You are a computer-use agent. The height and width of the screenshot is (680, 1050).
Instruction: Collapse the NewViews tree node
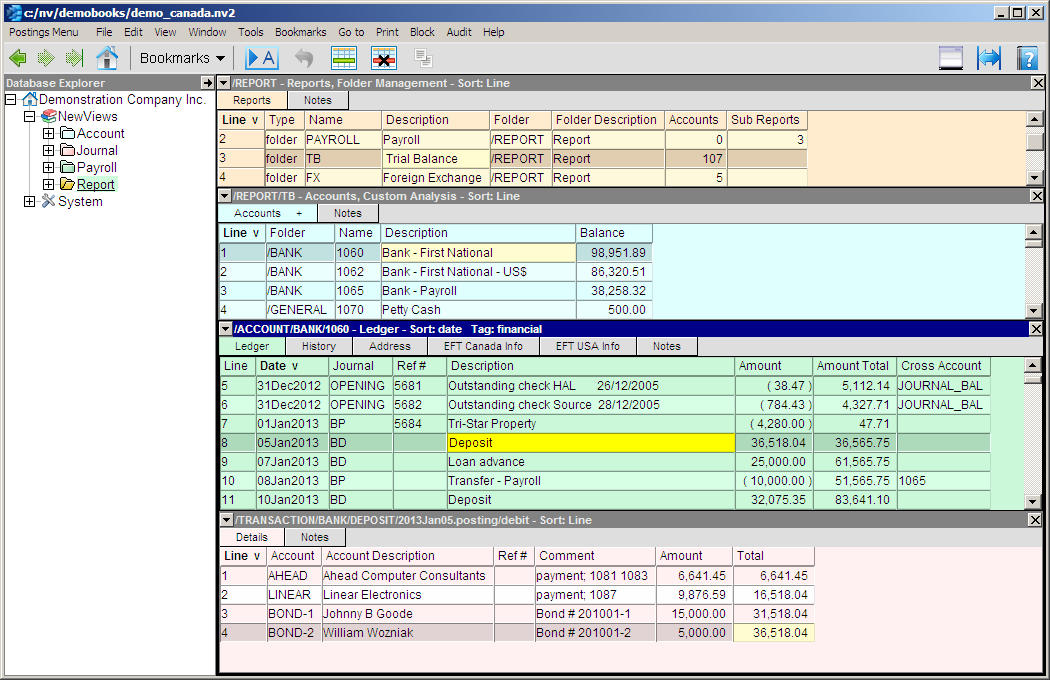[29, 117]
